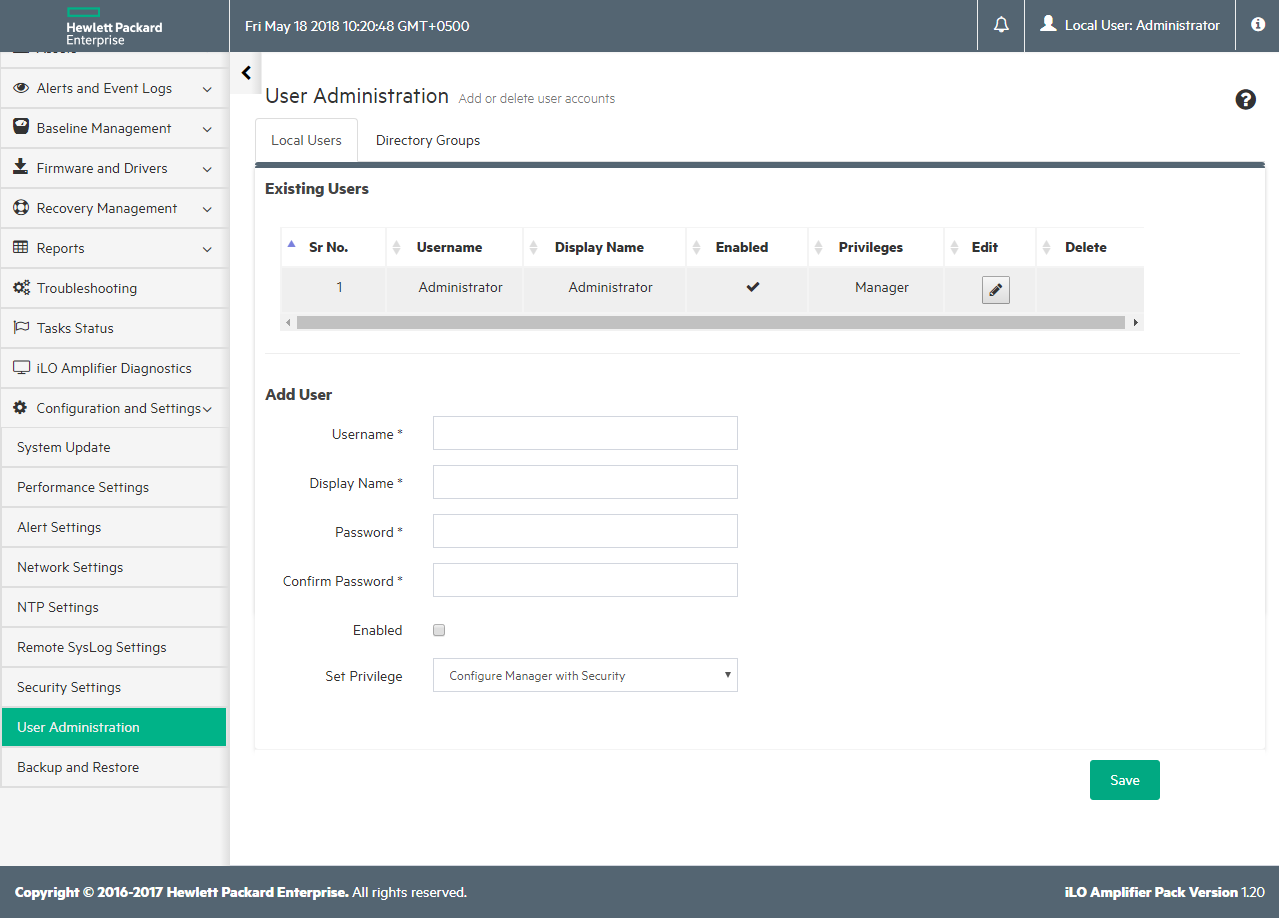Click the Username input field
Viewport: 1279px width, 918px height.
585,434
